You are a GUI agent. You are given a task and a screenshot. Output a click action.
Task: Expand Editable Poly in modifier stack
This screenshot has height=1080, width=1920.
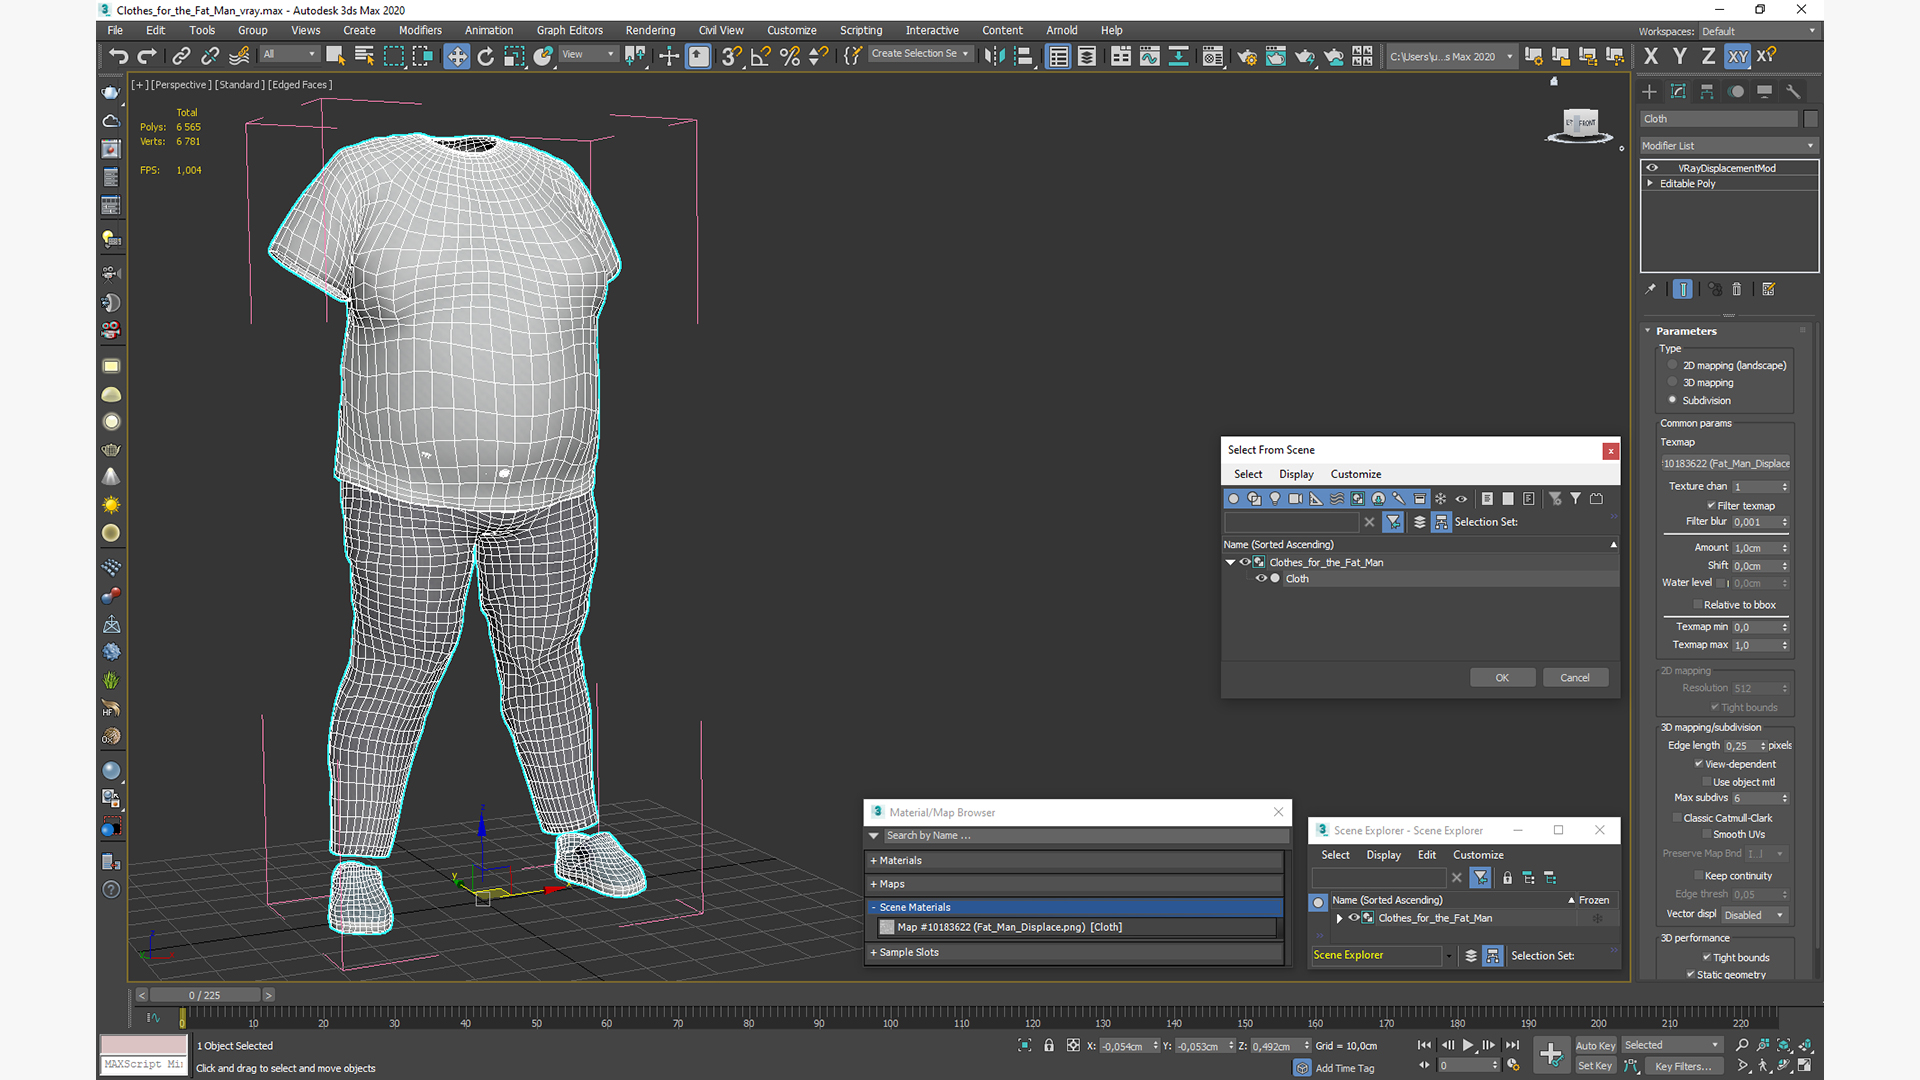pyautogui.click(x=1650, y=183)
